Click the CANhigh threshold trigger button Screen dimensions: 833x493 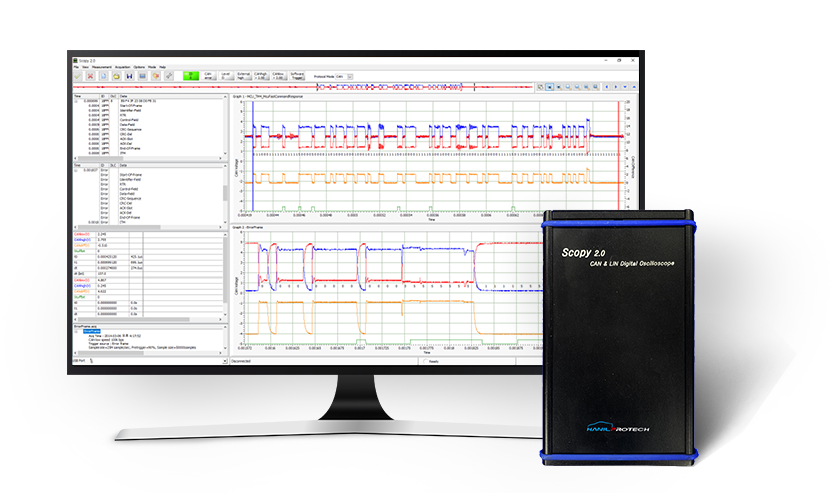point(261,76)
